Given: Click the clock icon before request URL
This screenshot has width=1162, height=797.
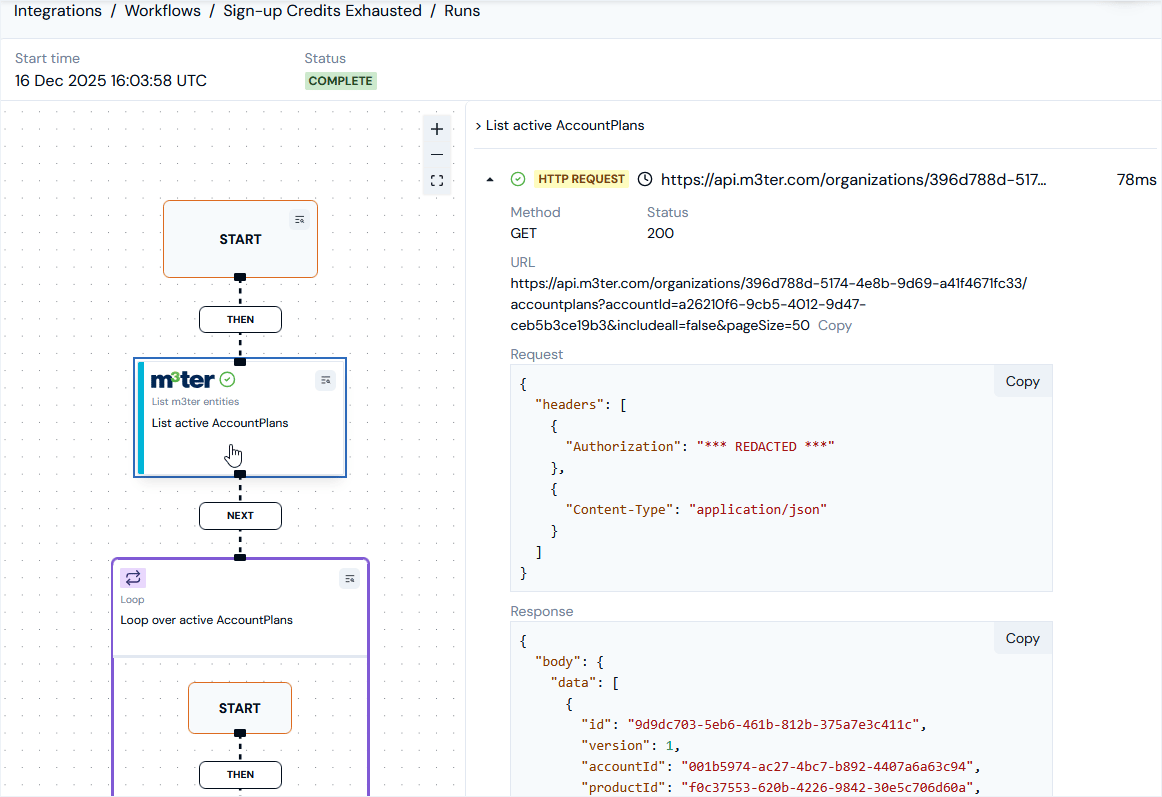Looking at the screenshot, I should pyautogui.click(x=645, y=179).
